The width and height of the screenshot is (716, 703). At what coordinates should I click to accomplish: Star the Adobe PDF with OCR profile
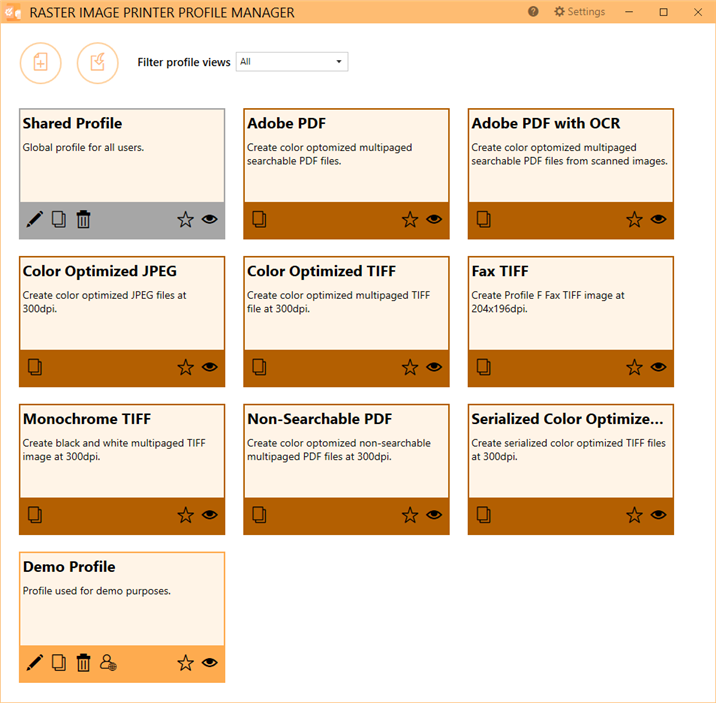coord(634,220)
